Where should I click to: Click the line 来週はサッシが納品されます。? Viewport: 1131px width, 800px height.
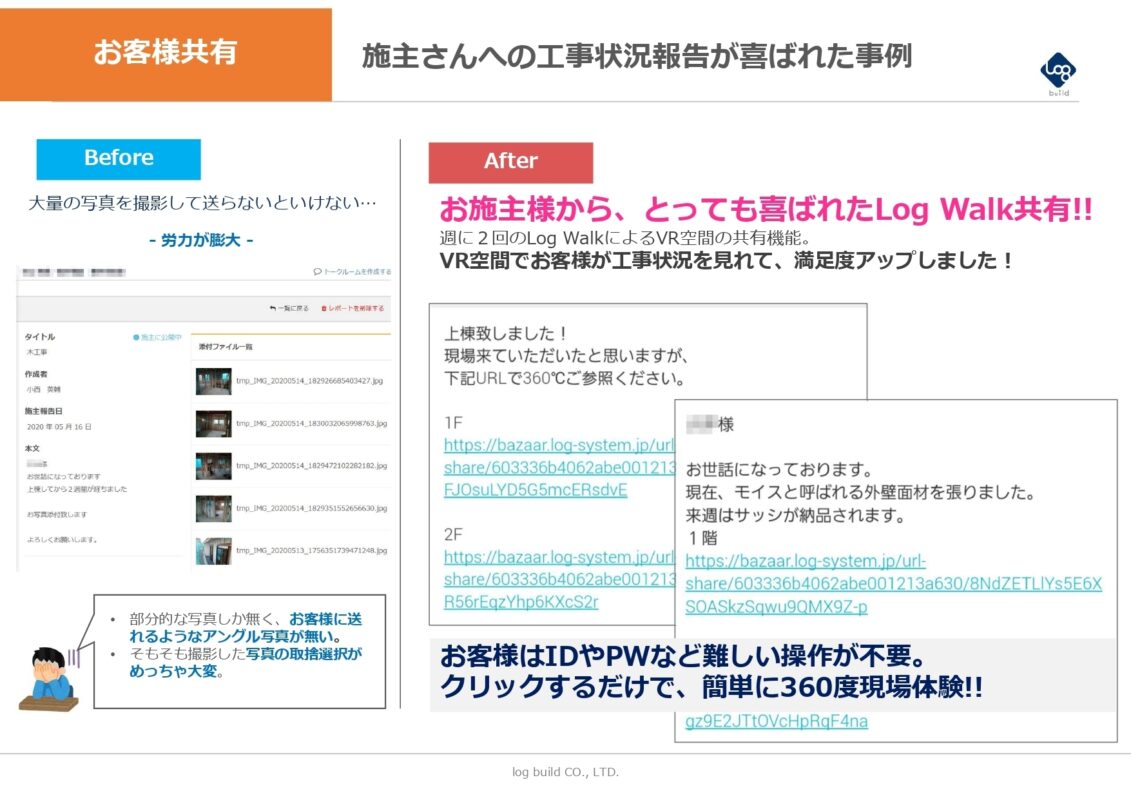[796, 515]
